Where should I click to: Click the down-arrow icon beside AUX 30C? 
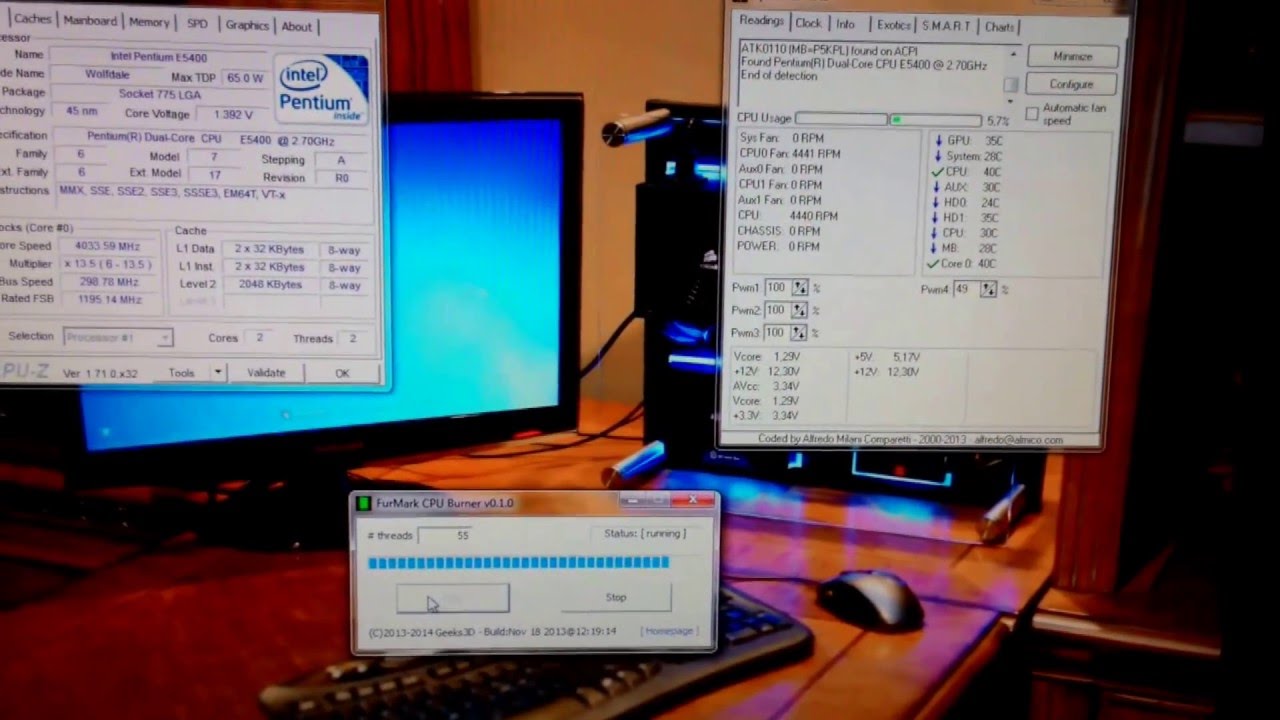point(938,187)
